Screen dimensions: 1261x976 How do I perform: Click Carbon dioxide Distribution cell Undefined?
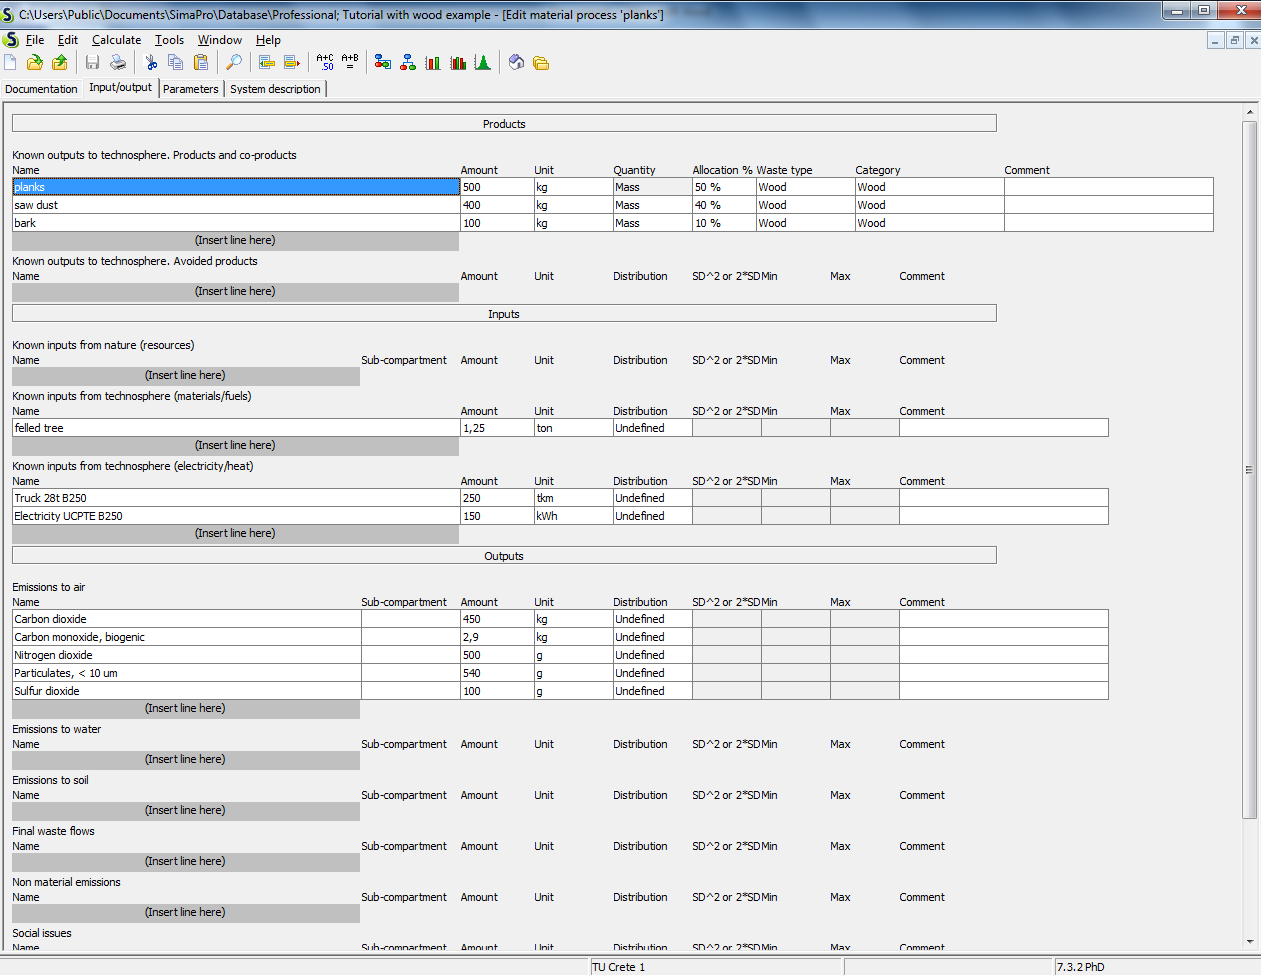(x=653, y=619)
